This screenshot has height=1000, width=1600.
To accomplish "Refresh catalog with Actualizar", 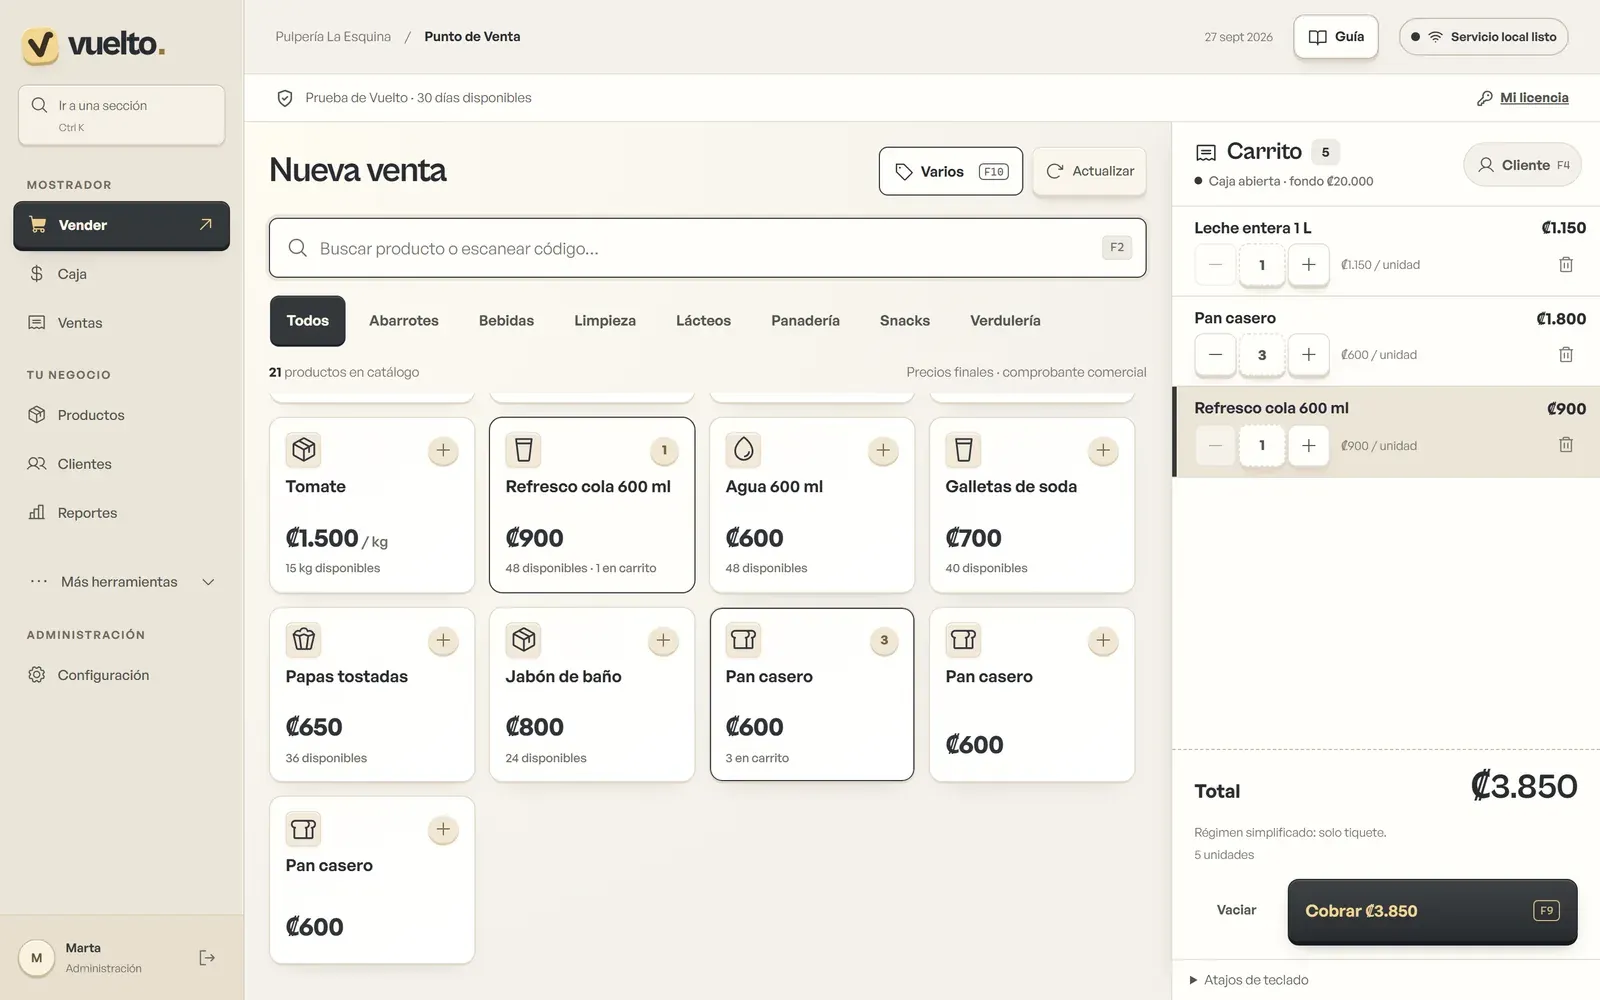I will pos(1090,171).
